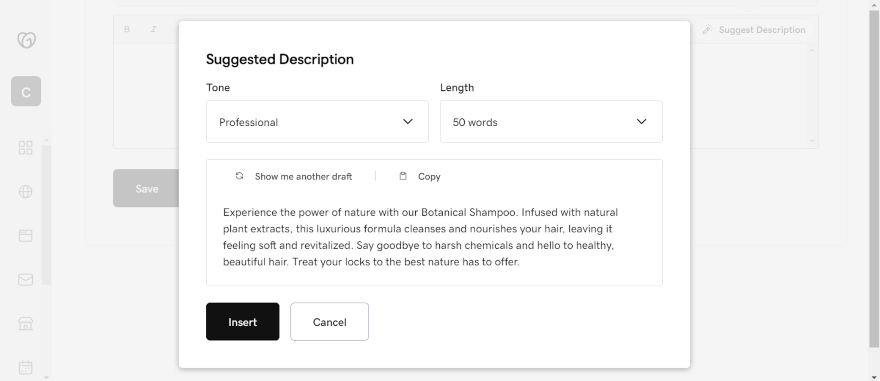Cancel the Suggested Description dialog
Image resolution: width=880 pixels, height=381 pixels.
[329, 322]
